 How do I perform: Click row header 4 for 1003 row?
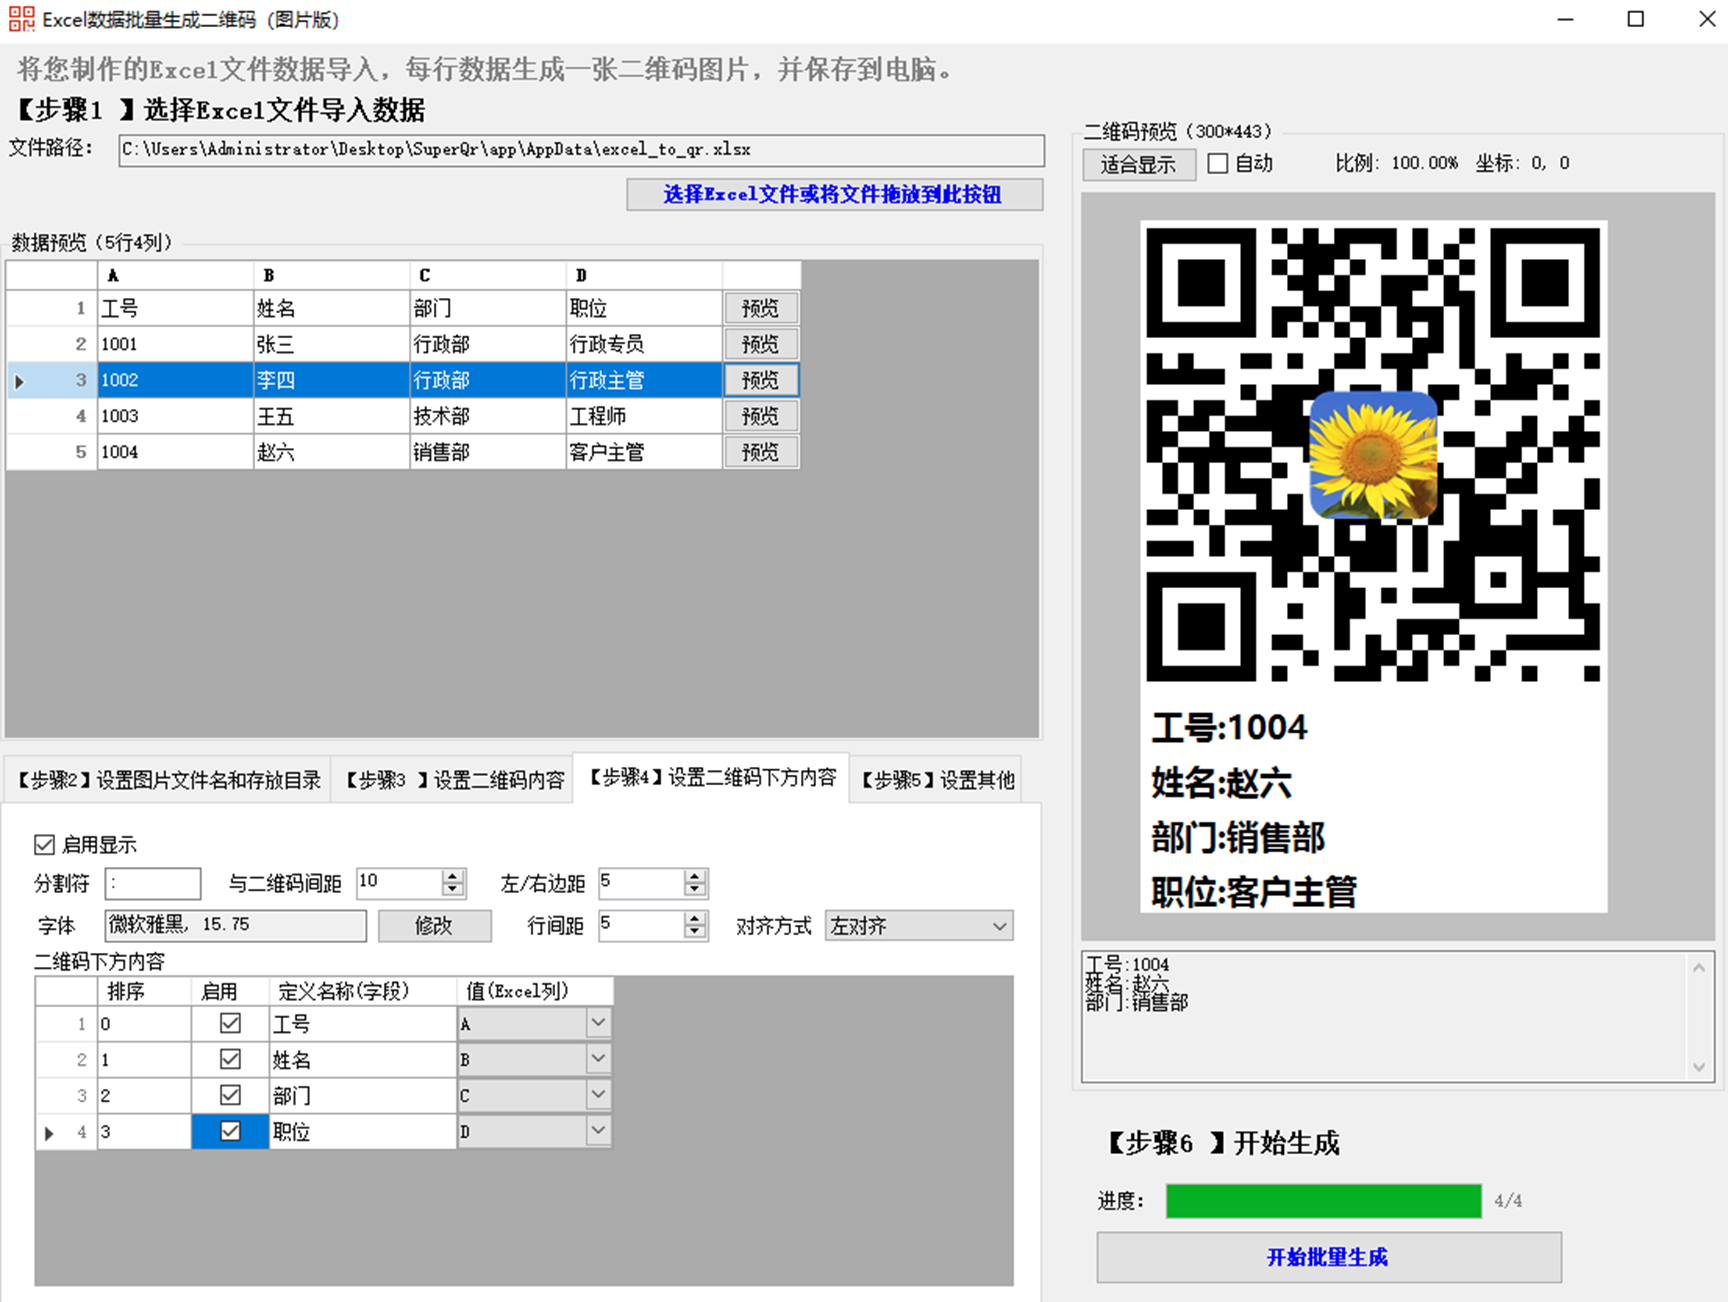[52, 416]
